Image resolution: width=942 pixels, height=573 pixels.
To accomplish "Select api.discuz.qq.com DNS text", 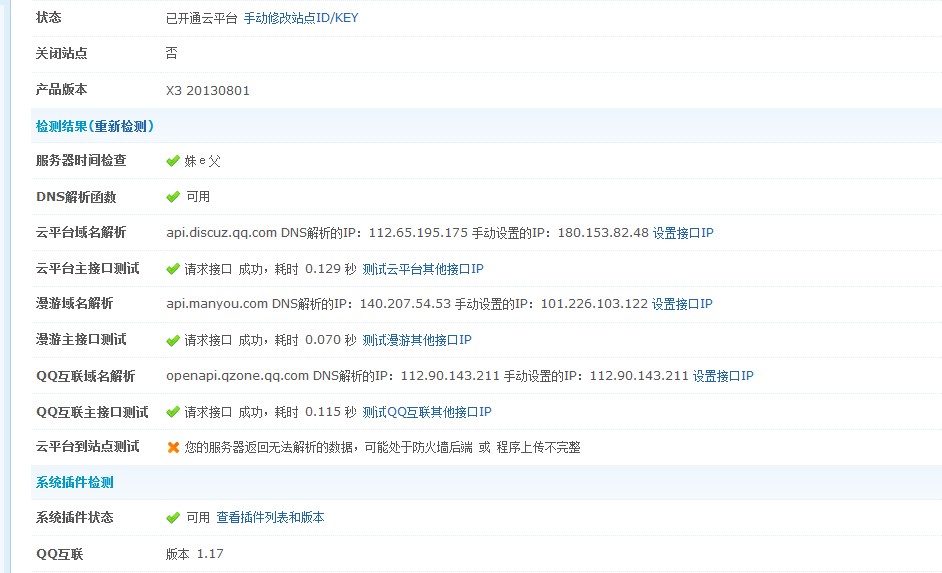I will (317, 233).
